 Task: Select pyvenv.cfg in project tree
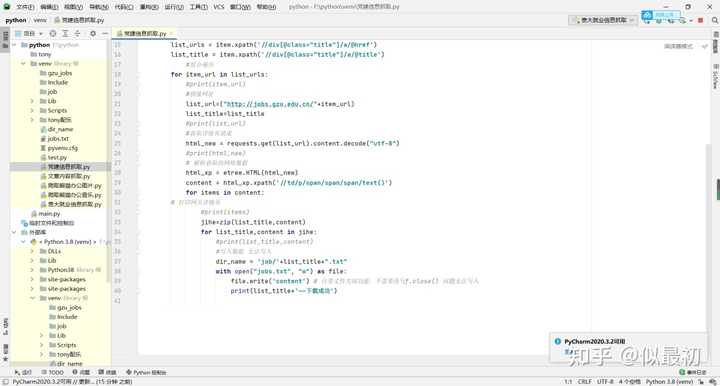point(59,148)
